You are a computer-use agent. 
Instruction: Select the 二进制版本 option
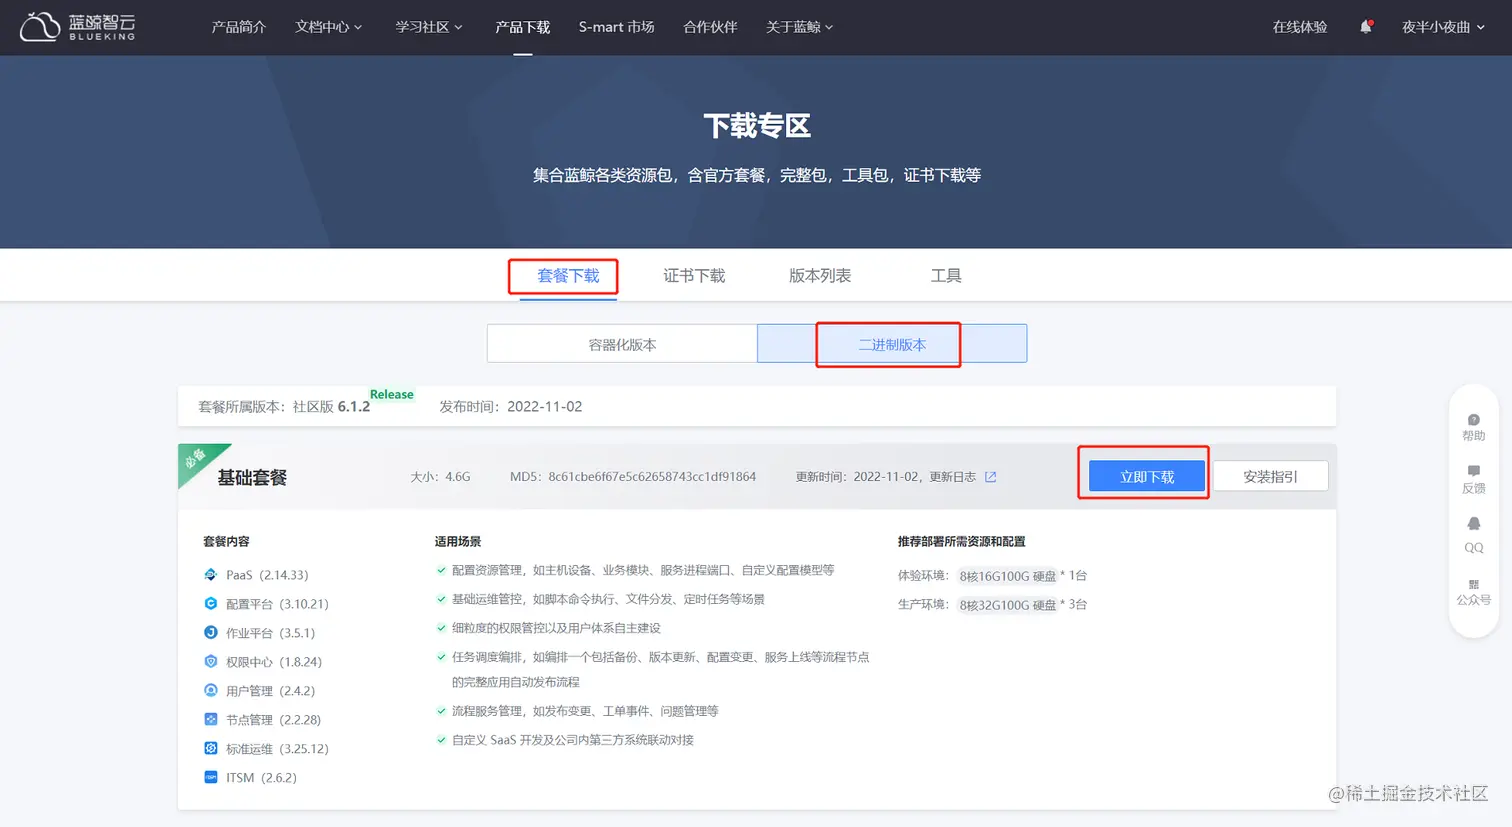(x=892, y=344)
